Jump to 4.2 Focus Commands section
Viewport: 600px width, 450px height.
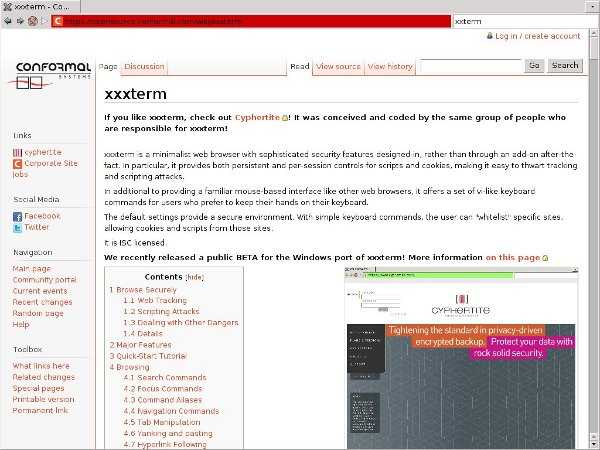pos(163,389)
